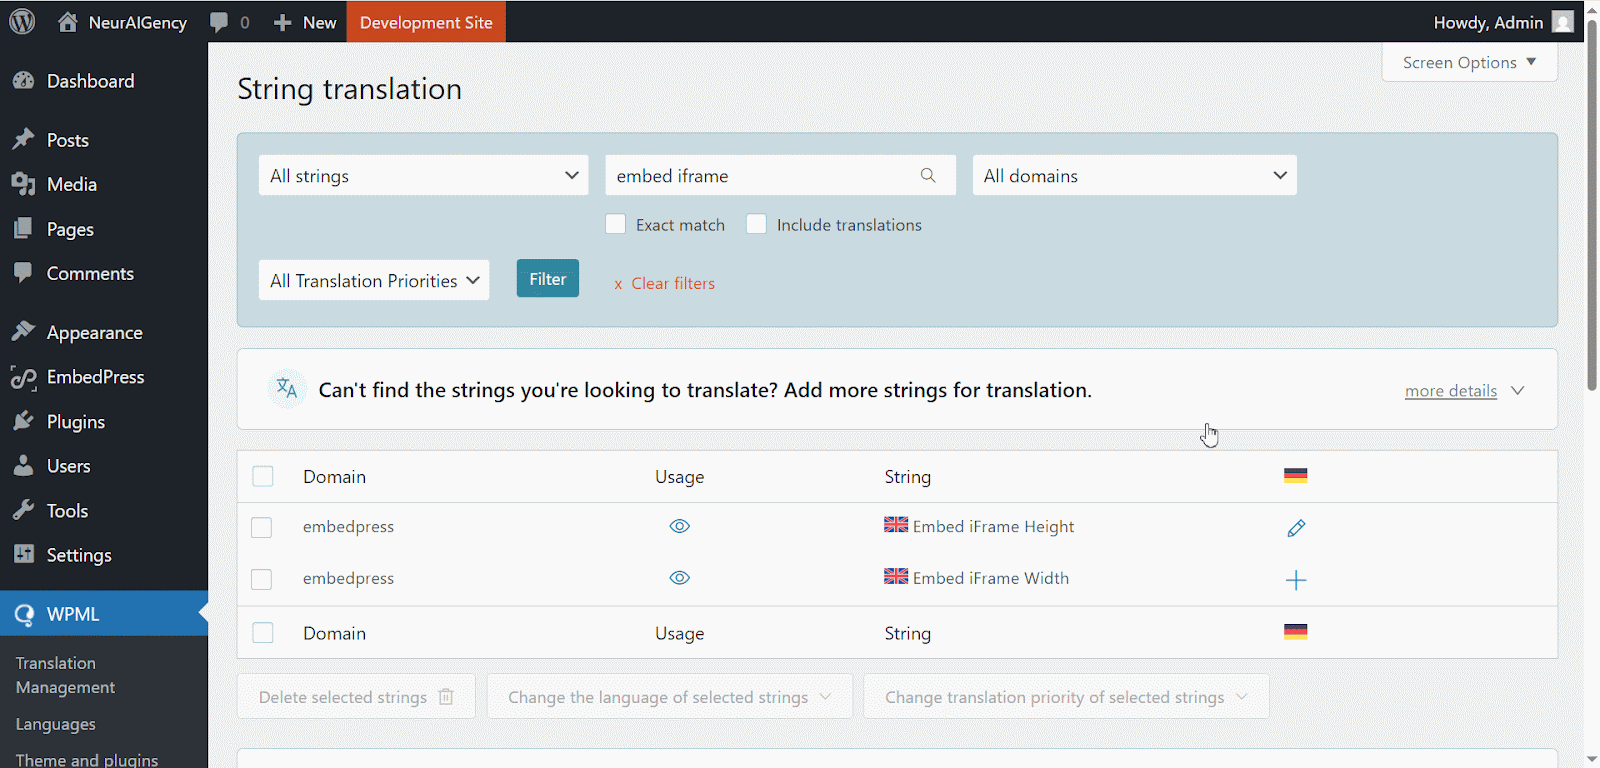
Task: Click the scrollbar down arrow
Action: (x=1592, y=759)
